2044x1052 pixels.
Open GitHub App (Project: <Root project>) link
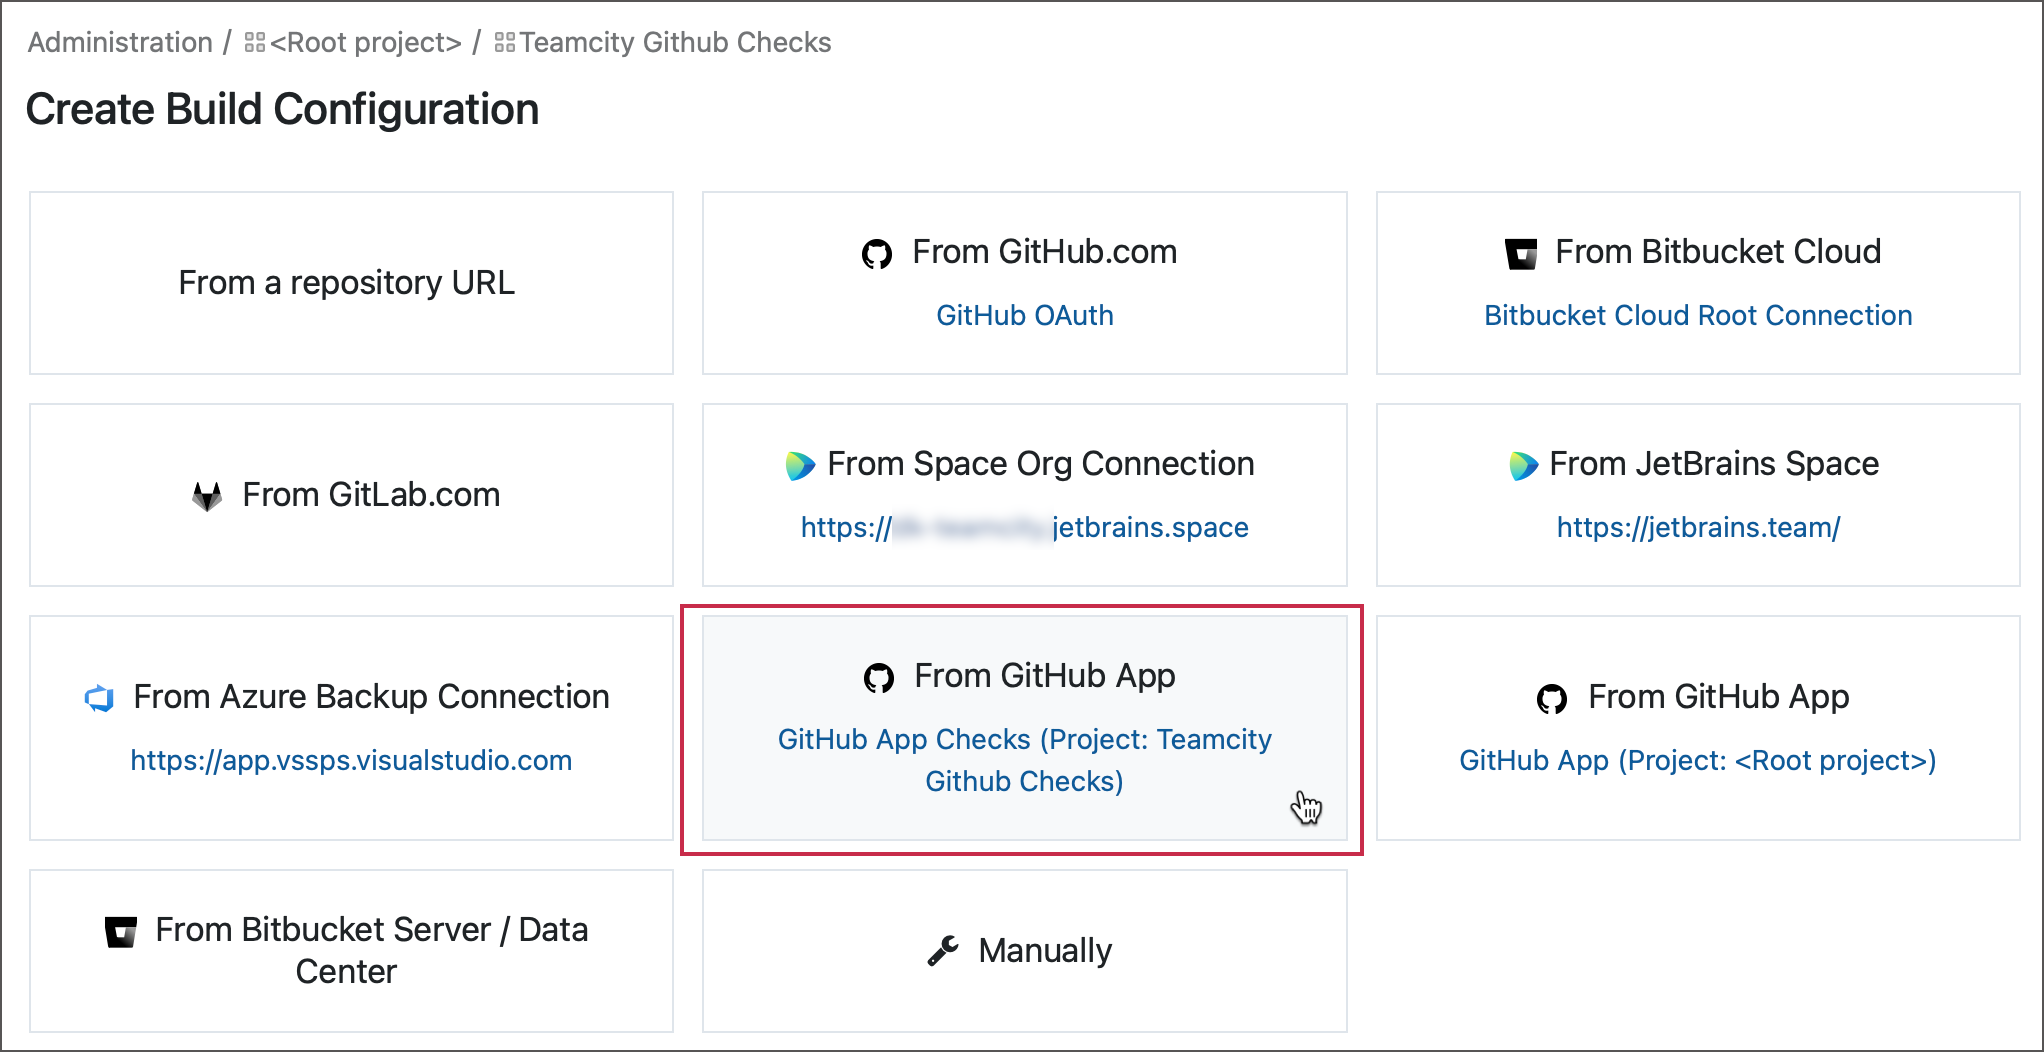1699,760
